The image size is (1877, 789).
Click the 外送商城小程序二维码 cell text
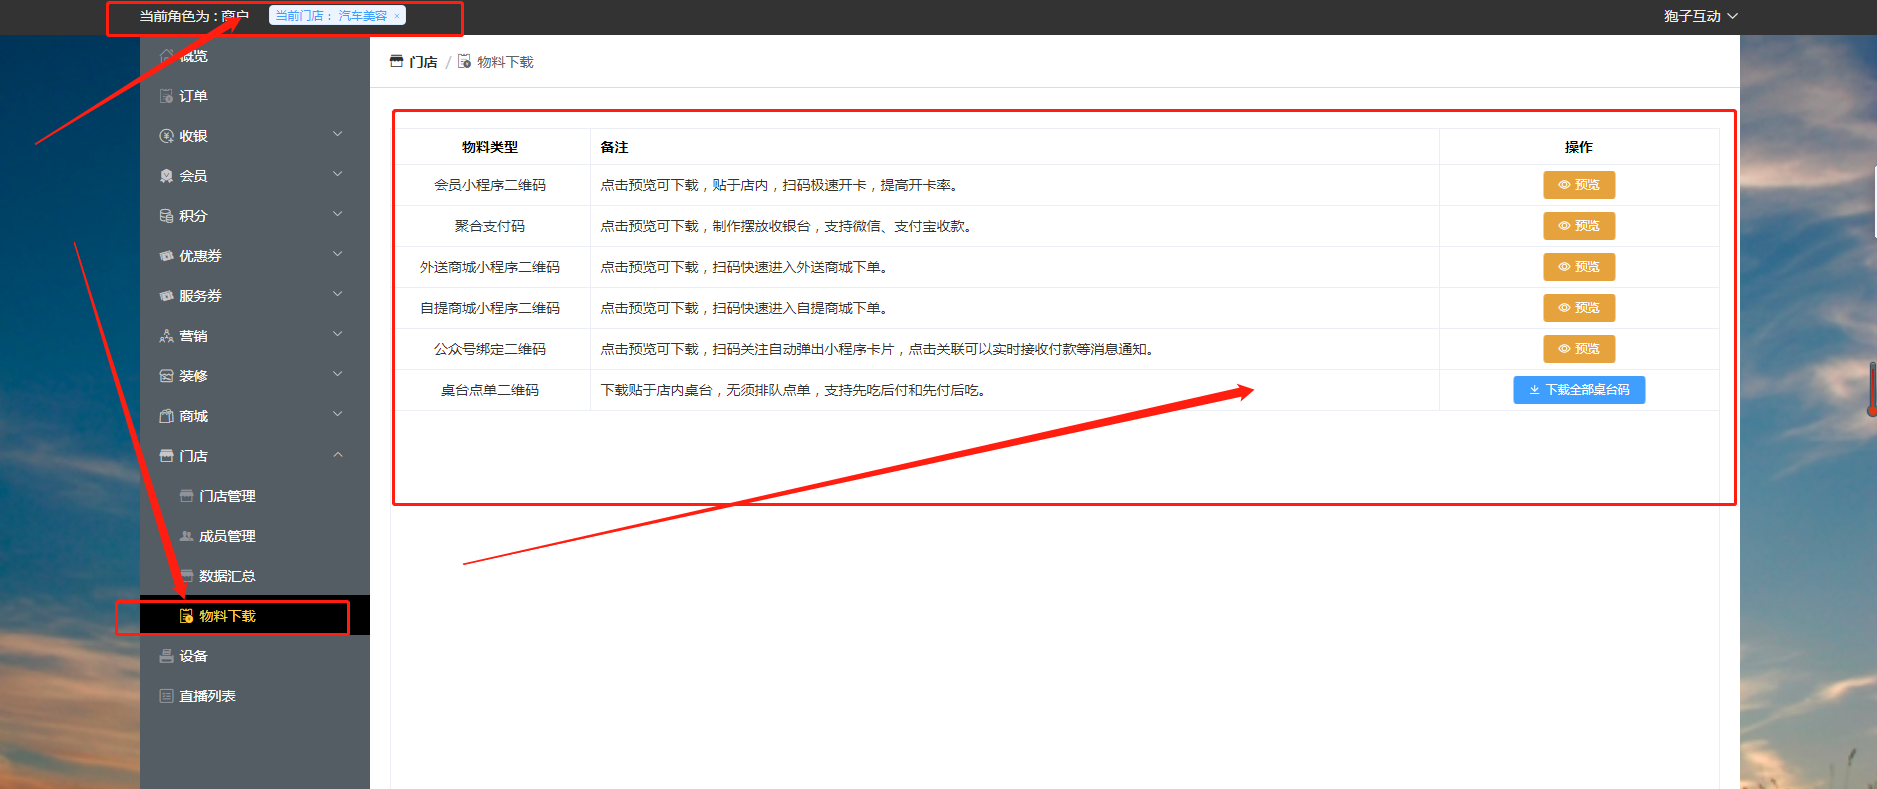coord(490,267)
